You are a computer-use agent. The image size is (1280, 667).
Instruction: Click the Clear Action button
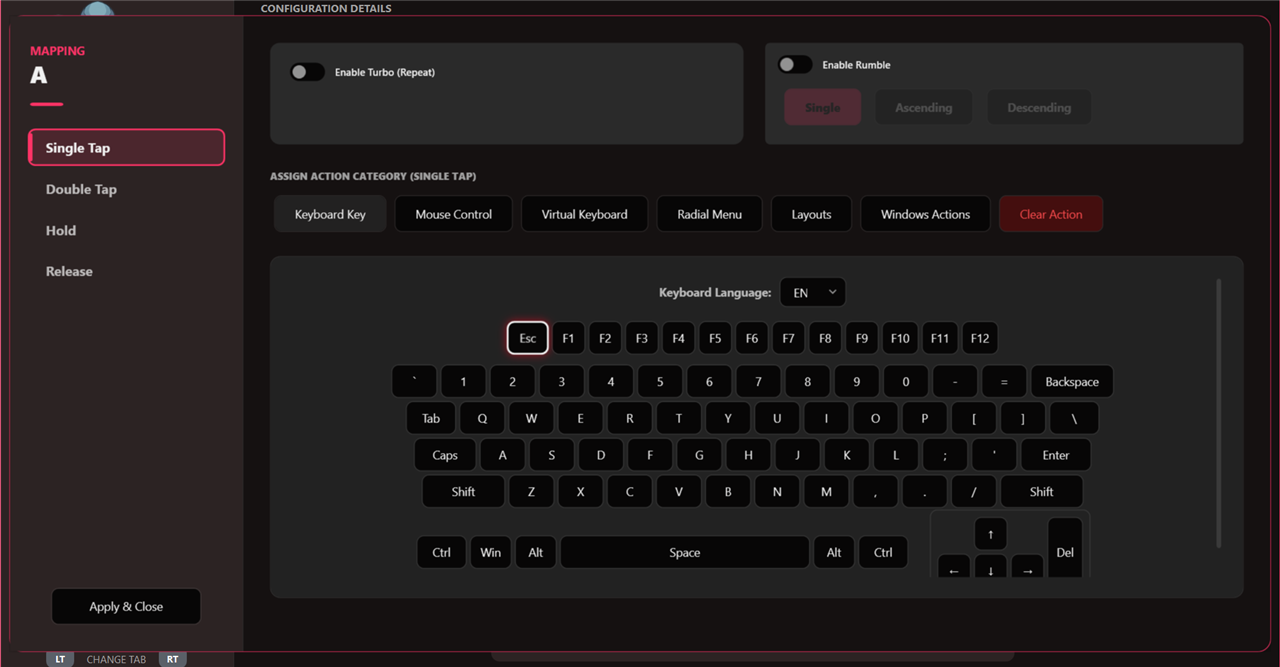[x=1051, y=214]
